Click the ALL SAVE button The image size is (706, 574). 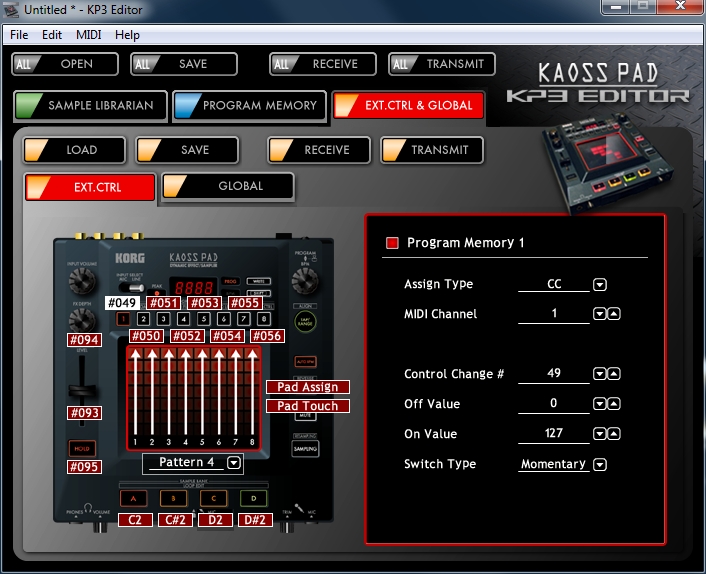tap(184, 64)
